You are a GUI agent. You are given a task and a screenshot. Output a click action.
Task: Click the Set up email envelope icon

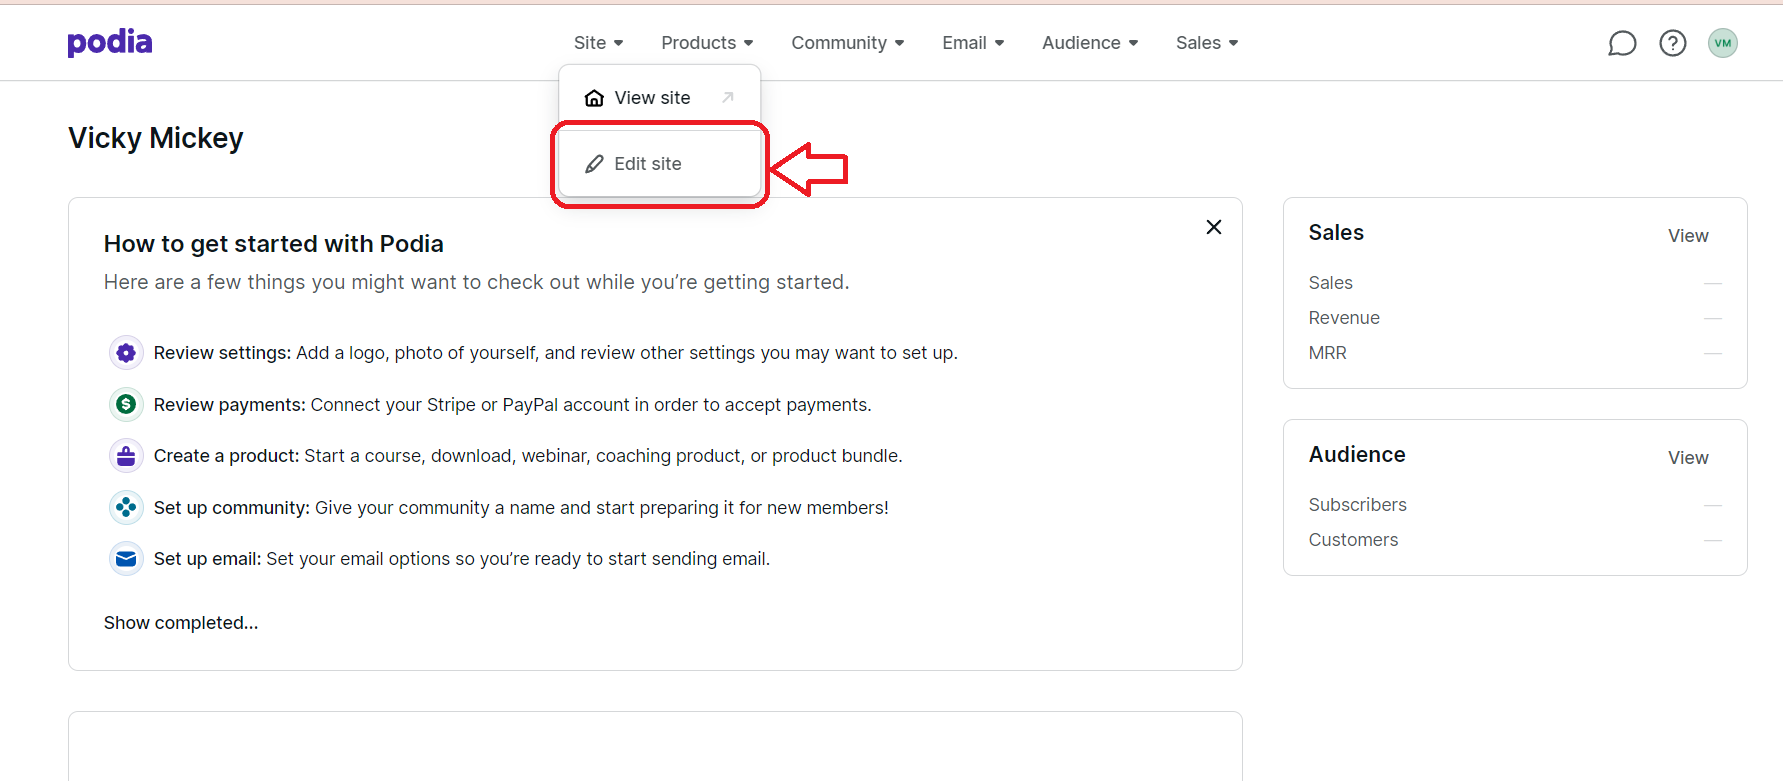126,559
